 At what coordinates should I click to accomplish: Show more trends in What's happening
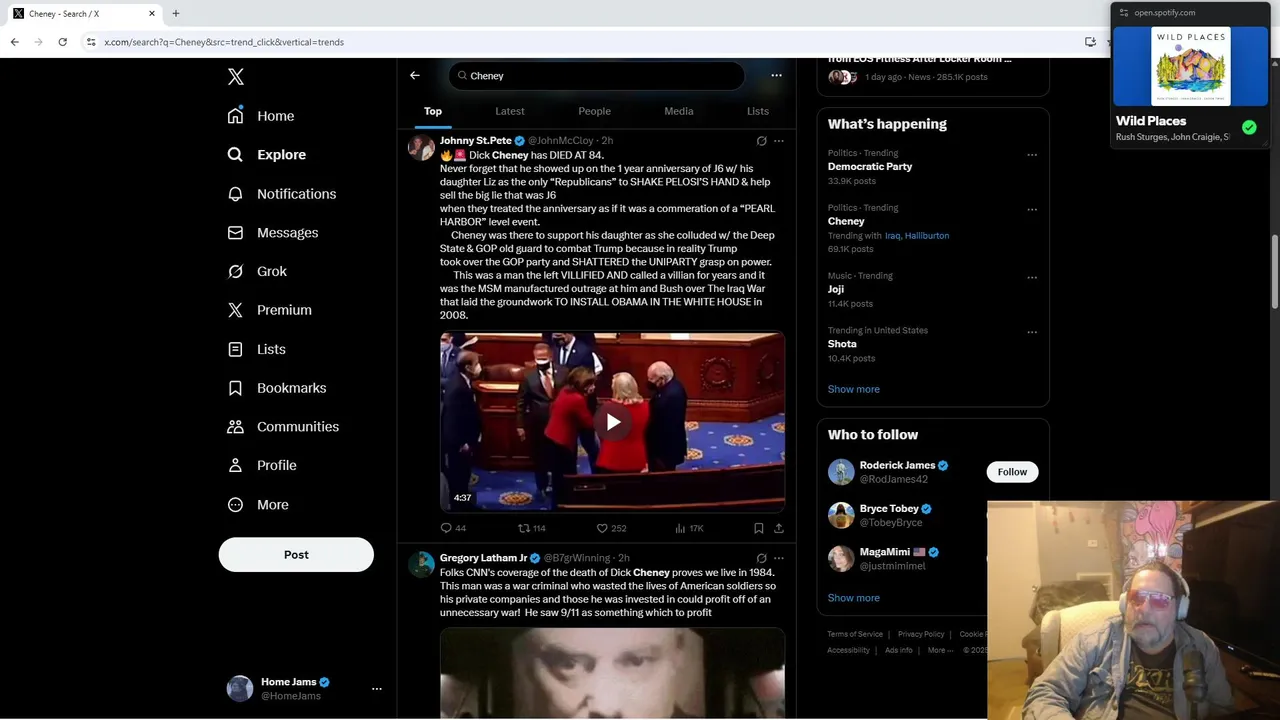pos(854,389)
